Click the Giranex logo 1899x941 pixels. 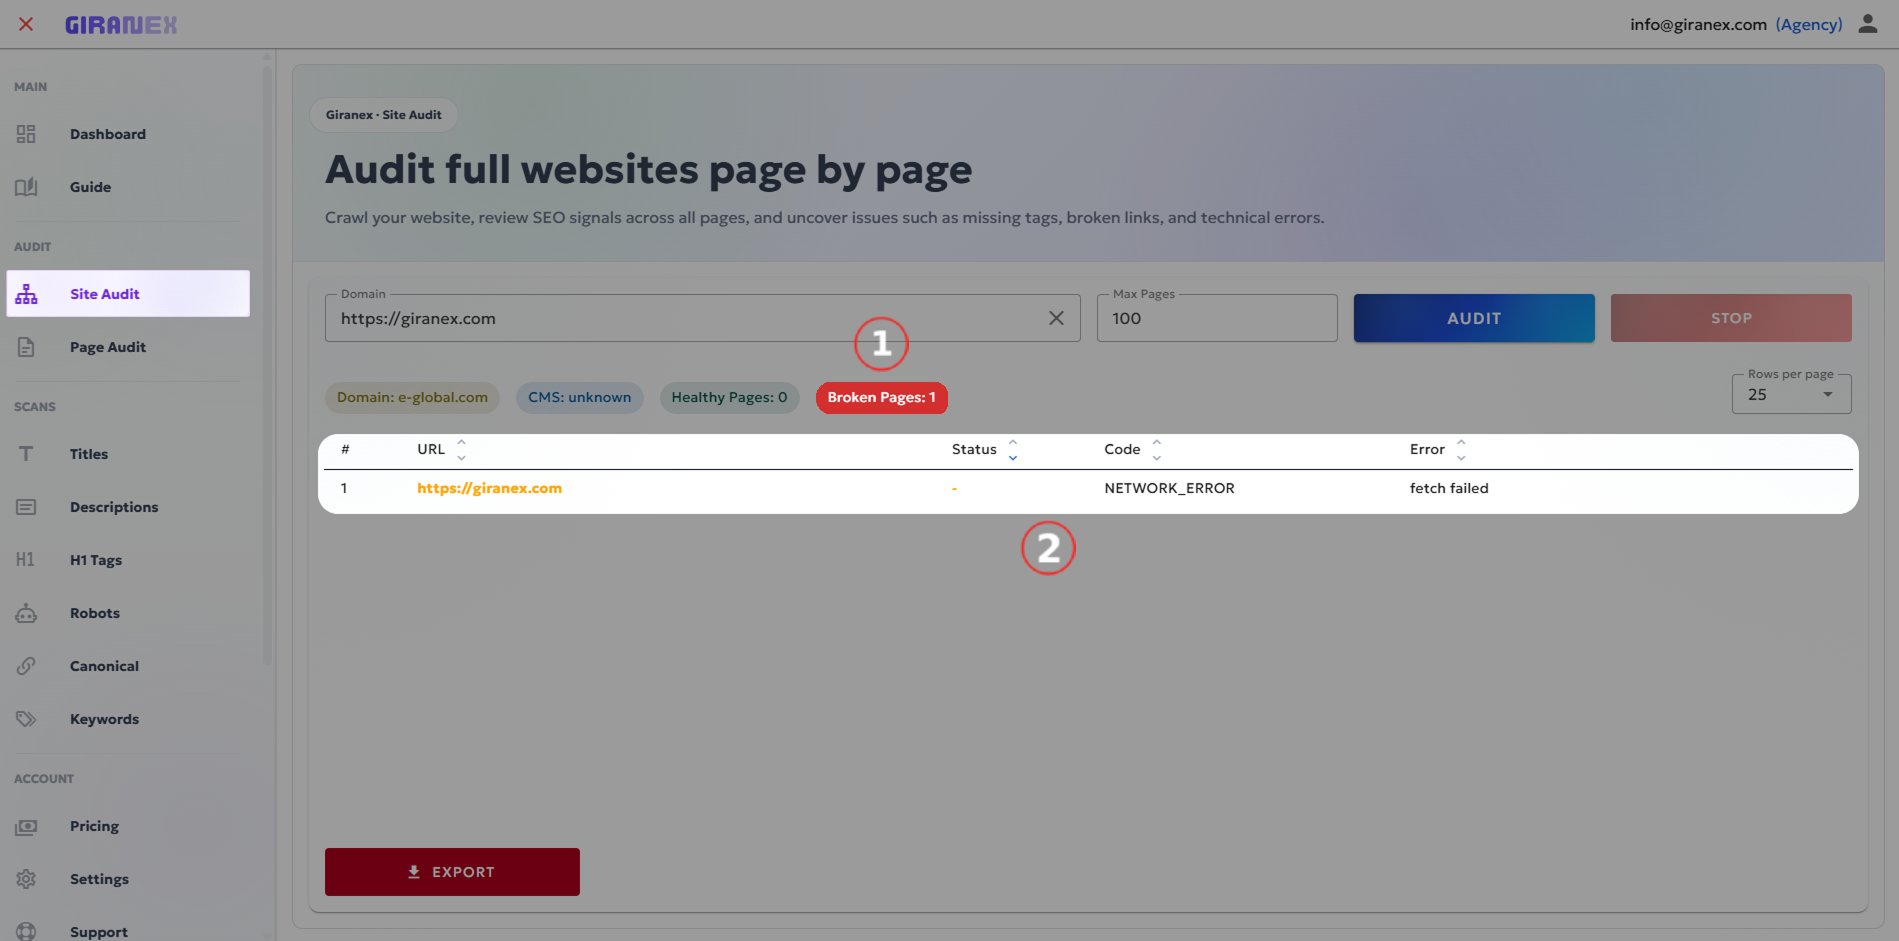coord(121,25)
